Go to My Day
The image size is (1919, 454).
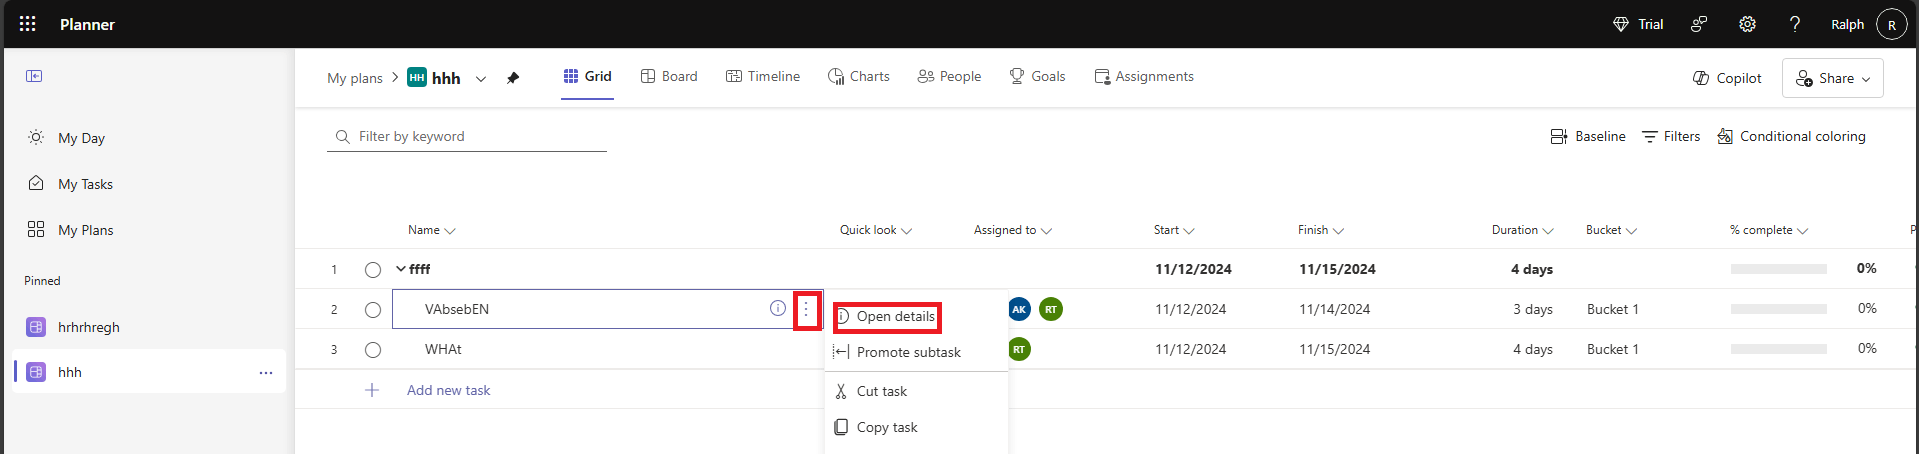point(81,138)
